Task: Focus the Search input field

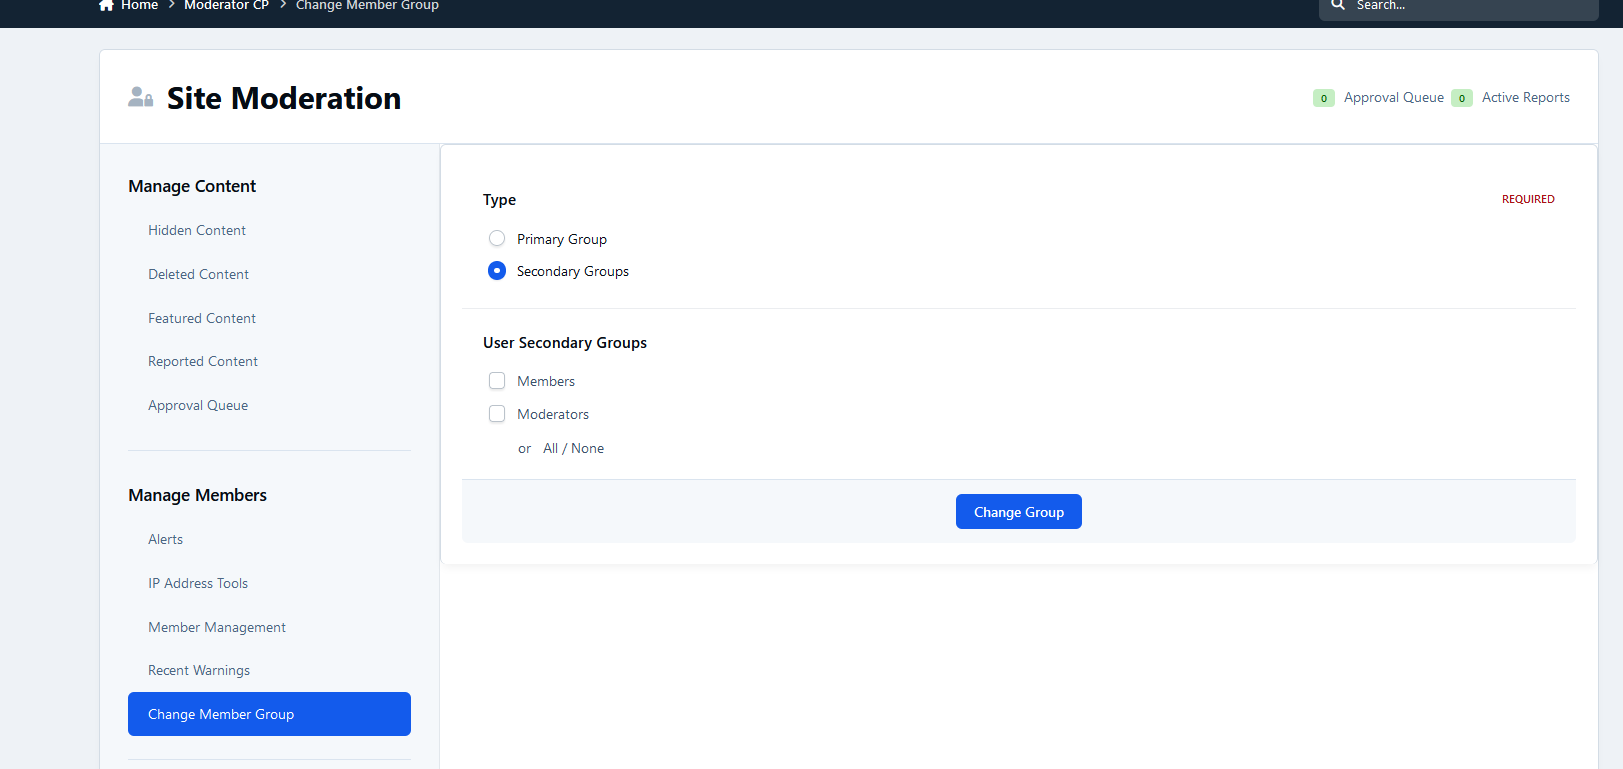Action: [x=1470, y=6]
